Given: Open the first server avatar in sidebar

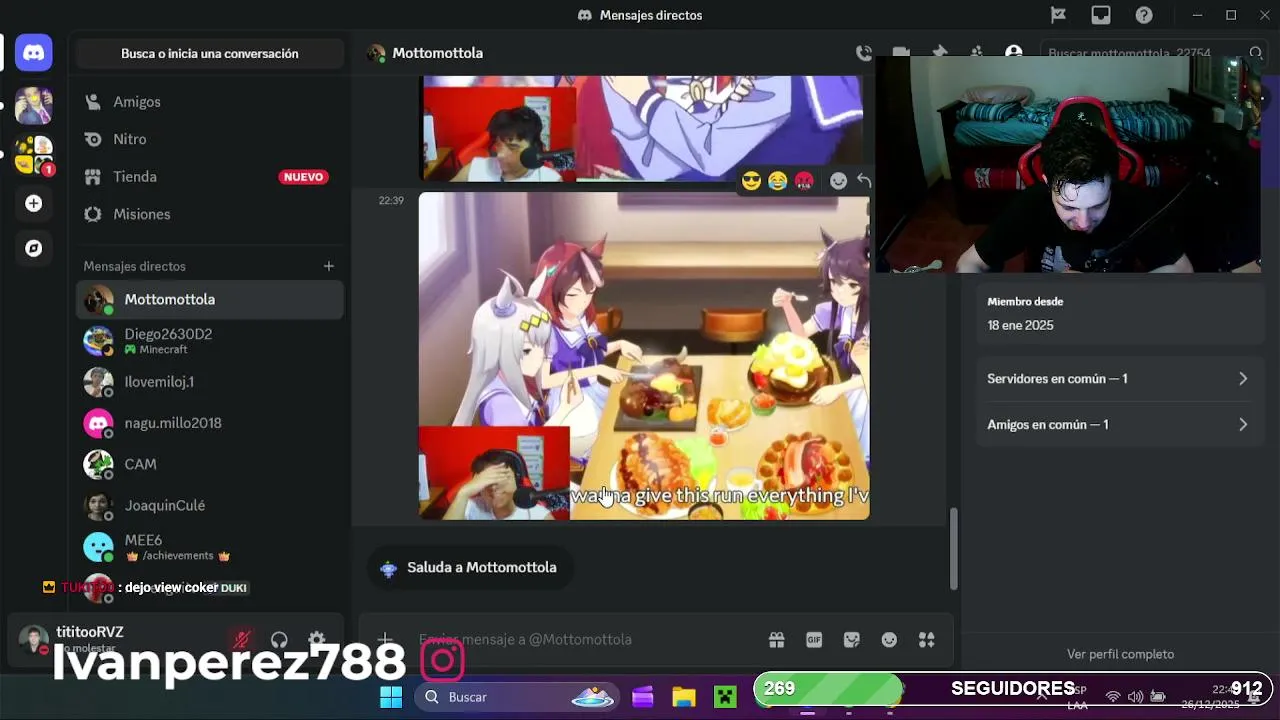Looking at the screenshot, I should click(x=34, y=105).
